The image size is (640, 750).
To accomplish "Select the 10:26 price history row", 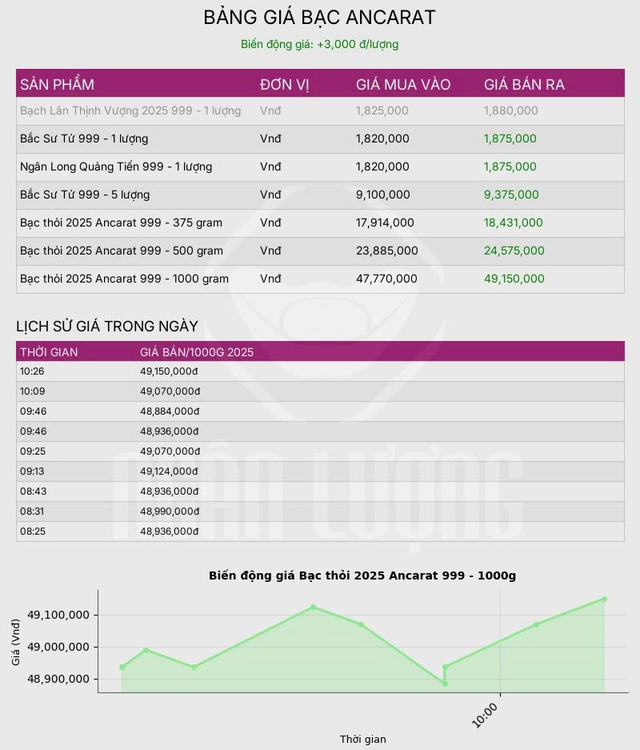I will (32, 371).
